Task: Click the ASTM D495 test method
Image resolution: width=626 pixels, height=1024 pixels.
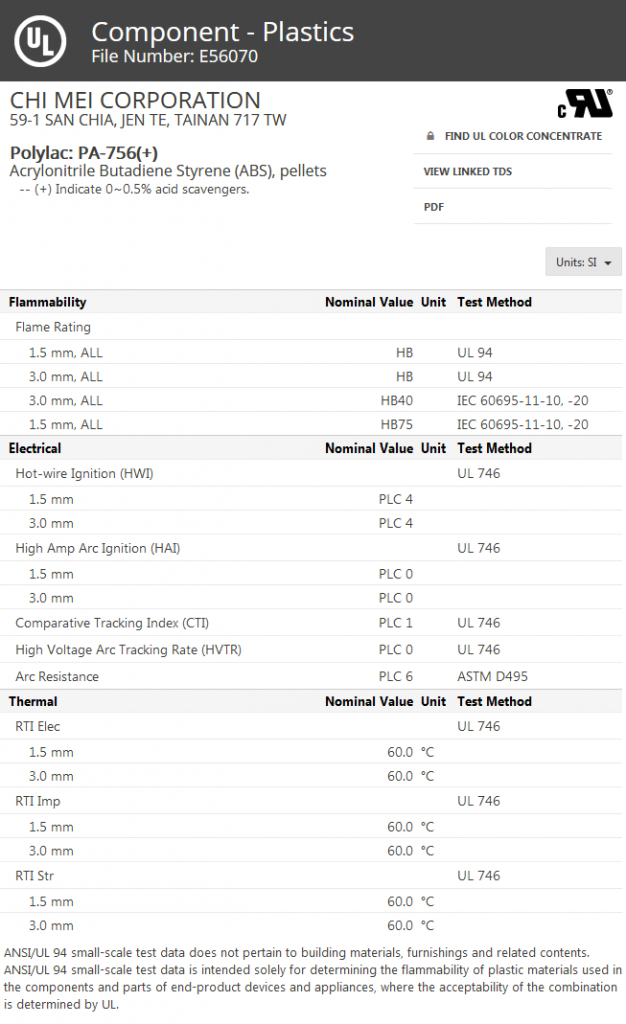Action: click(x=489, y=677)
